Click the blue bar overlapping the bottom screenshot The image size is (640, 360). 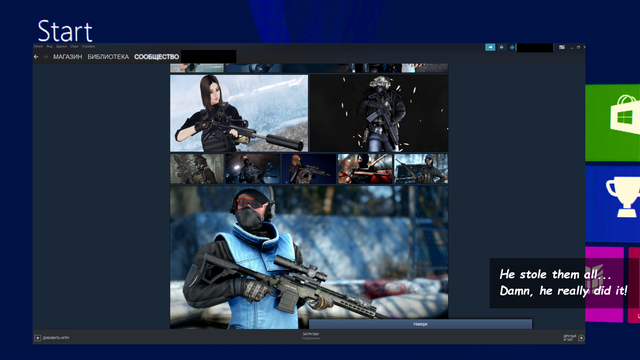click(x=420, y=324)
